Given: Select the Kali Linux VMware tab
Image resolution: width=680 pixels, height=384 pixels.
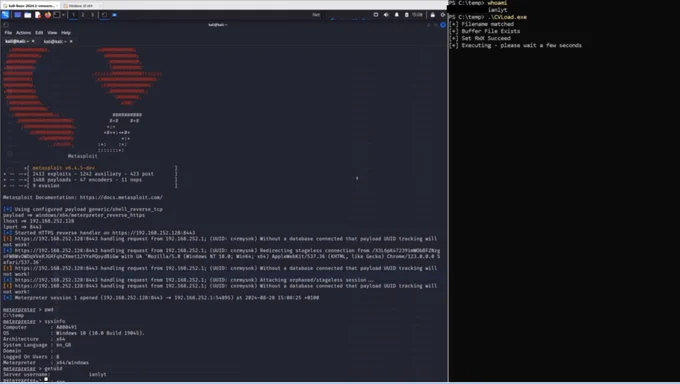Looking at the screenshot, I should (30, 6).
